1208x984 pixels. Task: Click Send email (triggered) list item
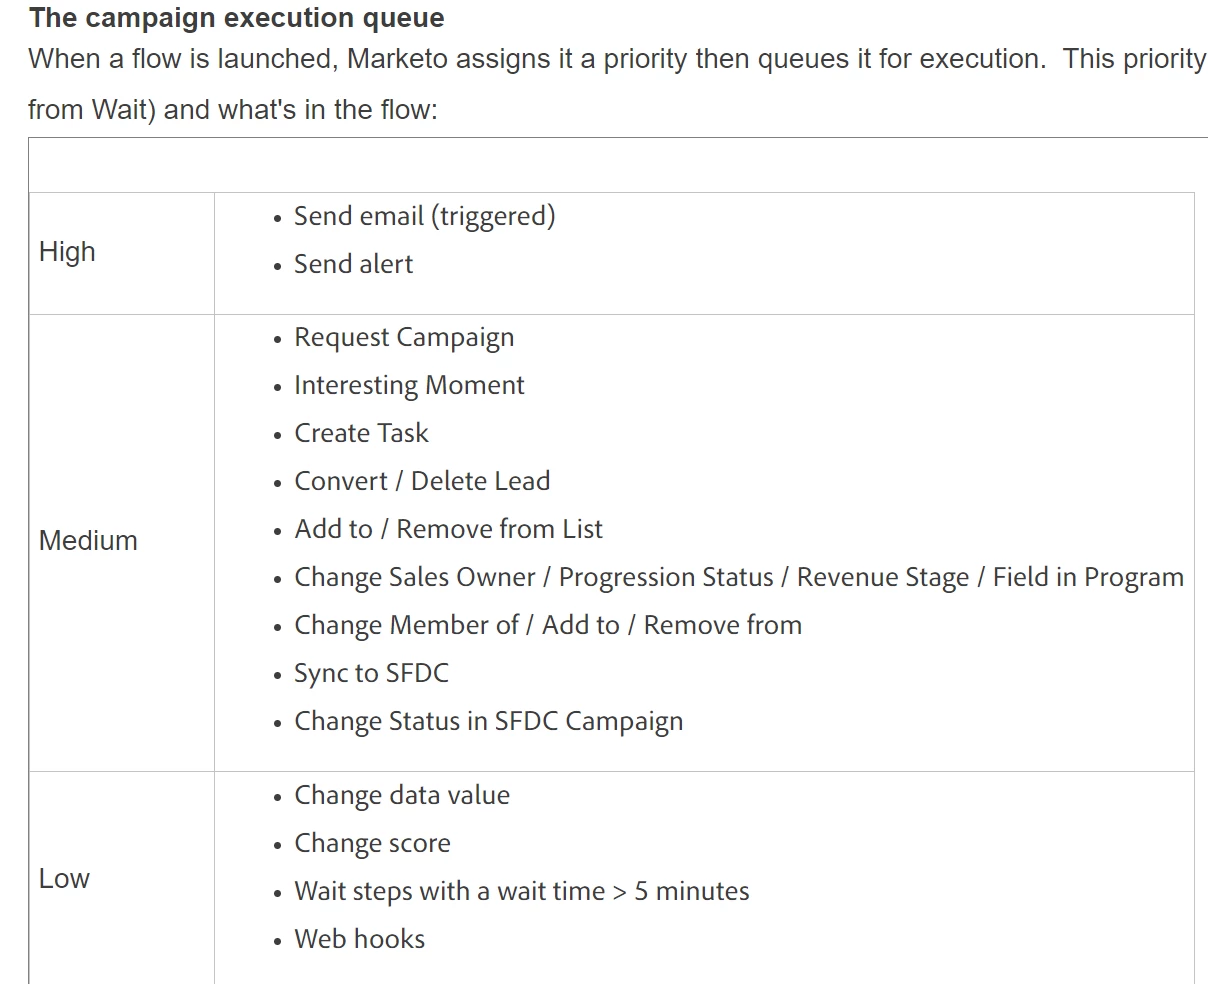(x=424, y=216)
